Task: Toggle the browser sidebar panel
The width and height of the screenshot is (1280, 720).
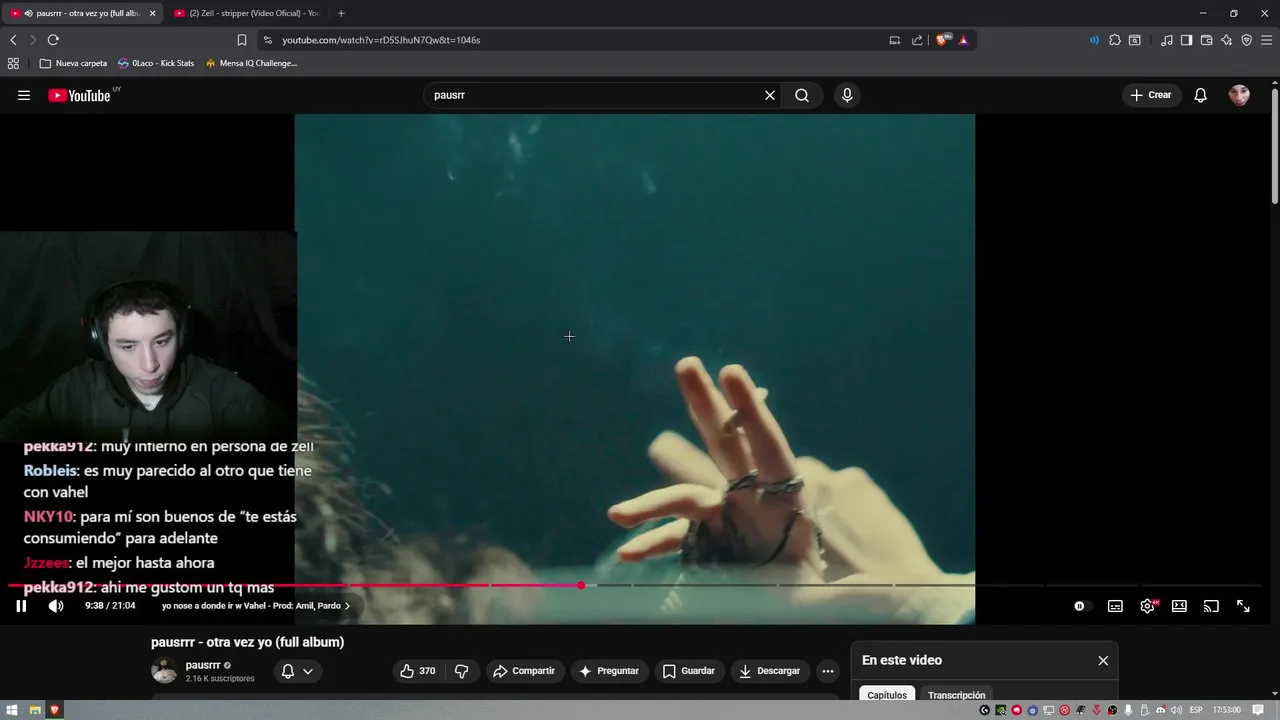Action: 1186,40
